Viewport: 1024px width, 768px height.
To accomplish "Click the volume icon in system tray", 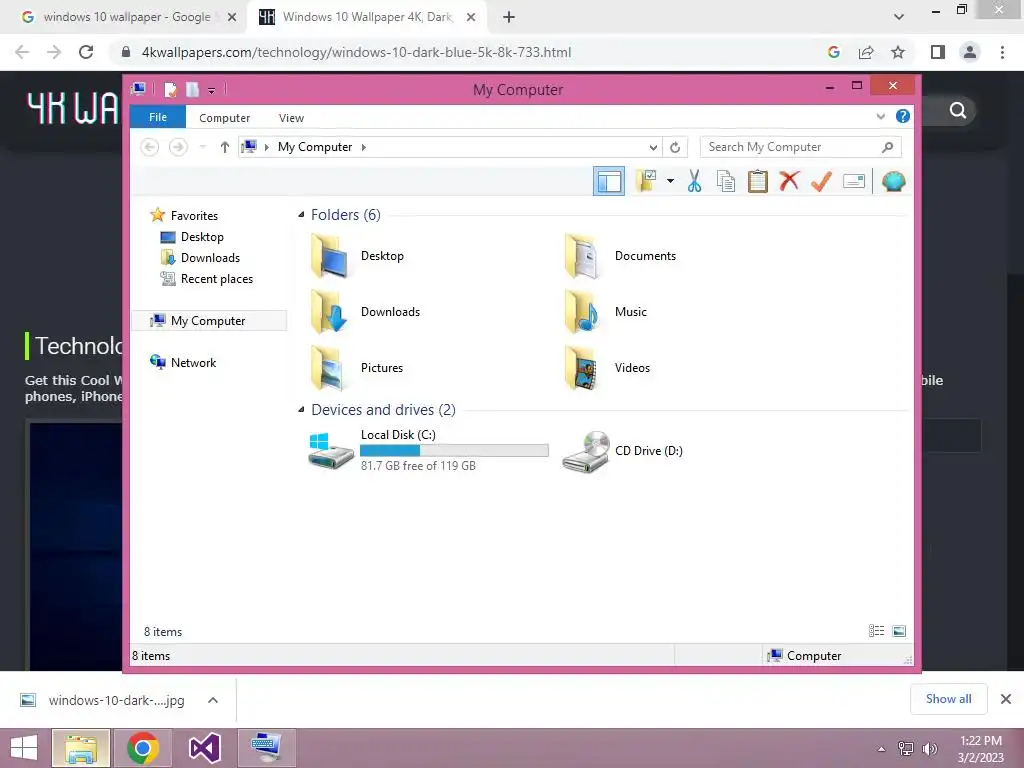I will (929, 749).
